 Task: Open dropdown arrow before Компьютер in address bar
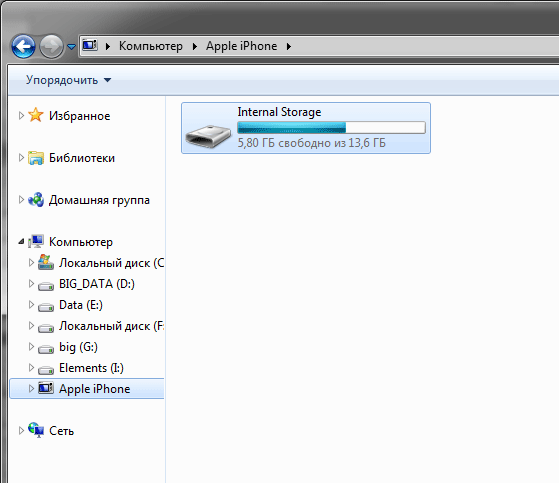coord(108,46)
